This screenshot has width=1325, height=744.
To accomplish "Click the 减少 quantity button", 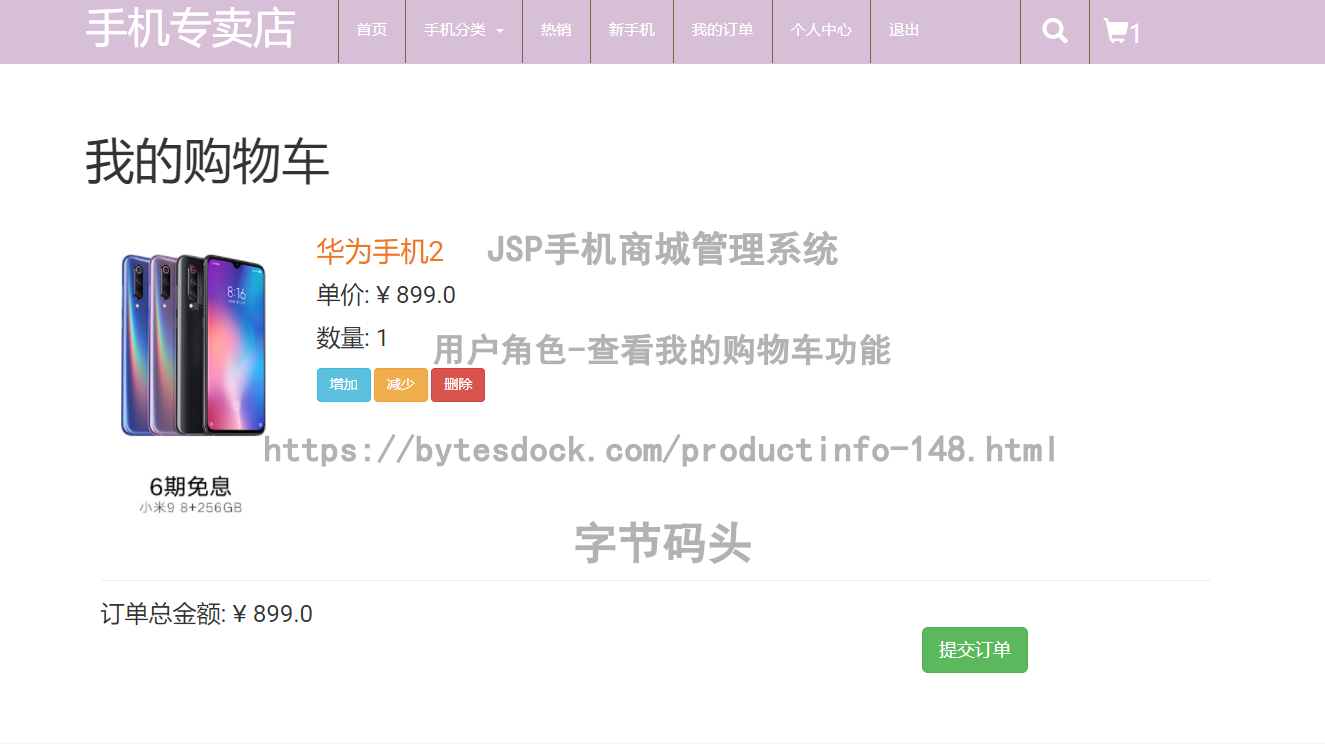I will point(401,385).
